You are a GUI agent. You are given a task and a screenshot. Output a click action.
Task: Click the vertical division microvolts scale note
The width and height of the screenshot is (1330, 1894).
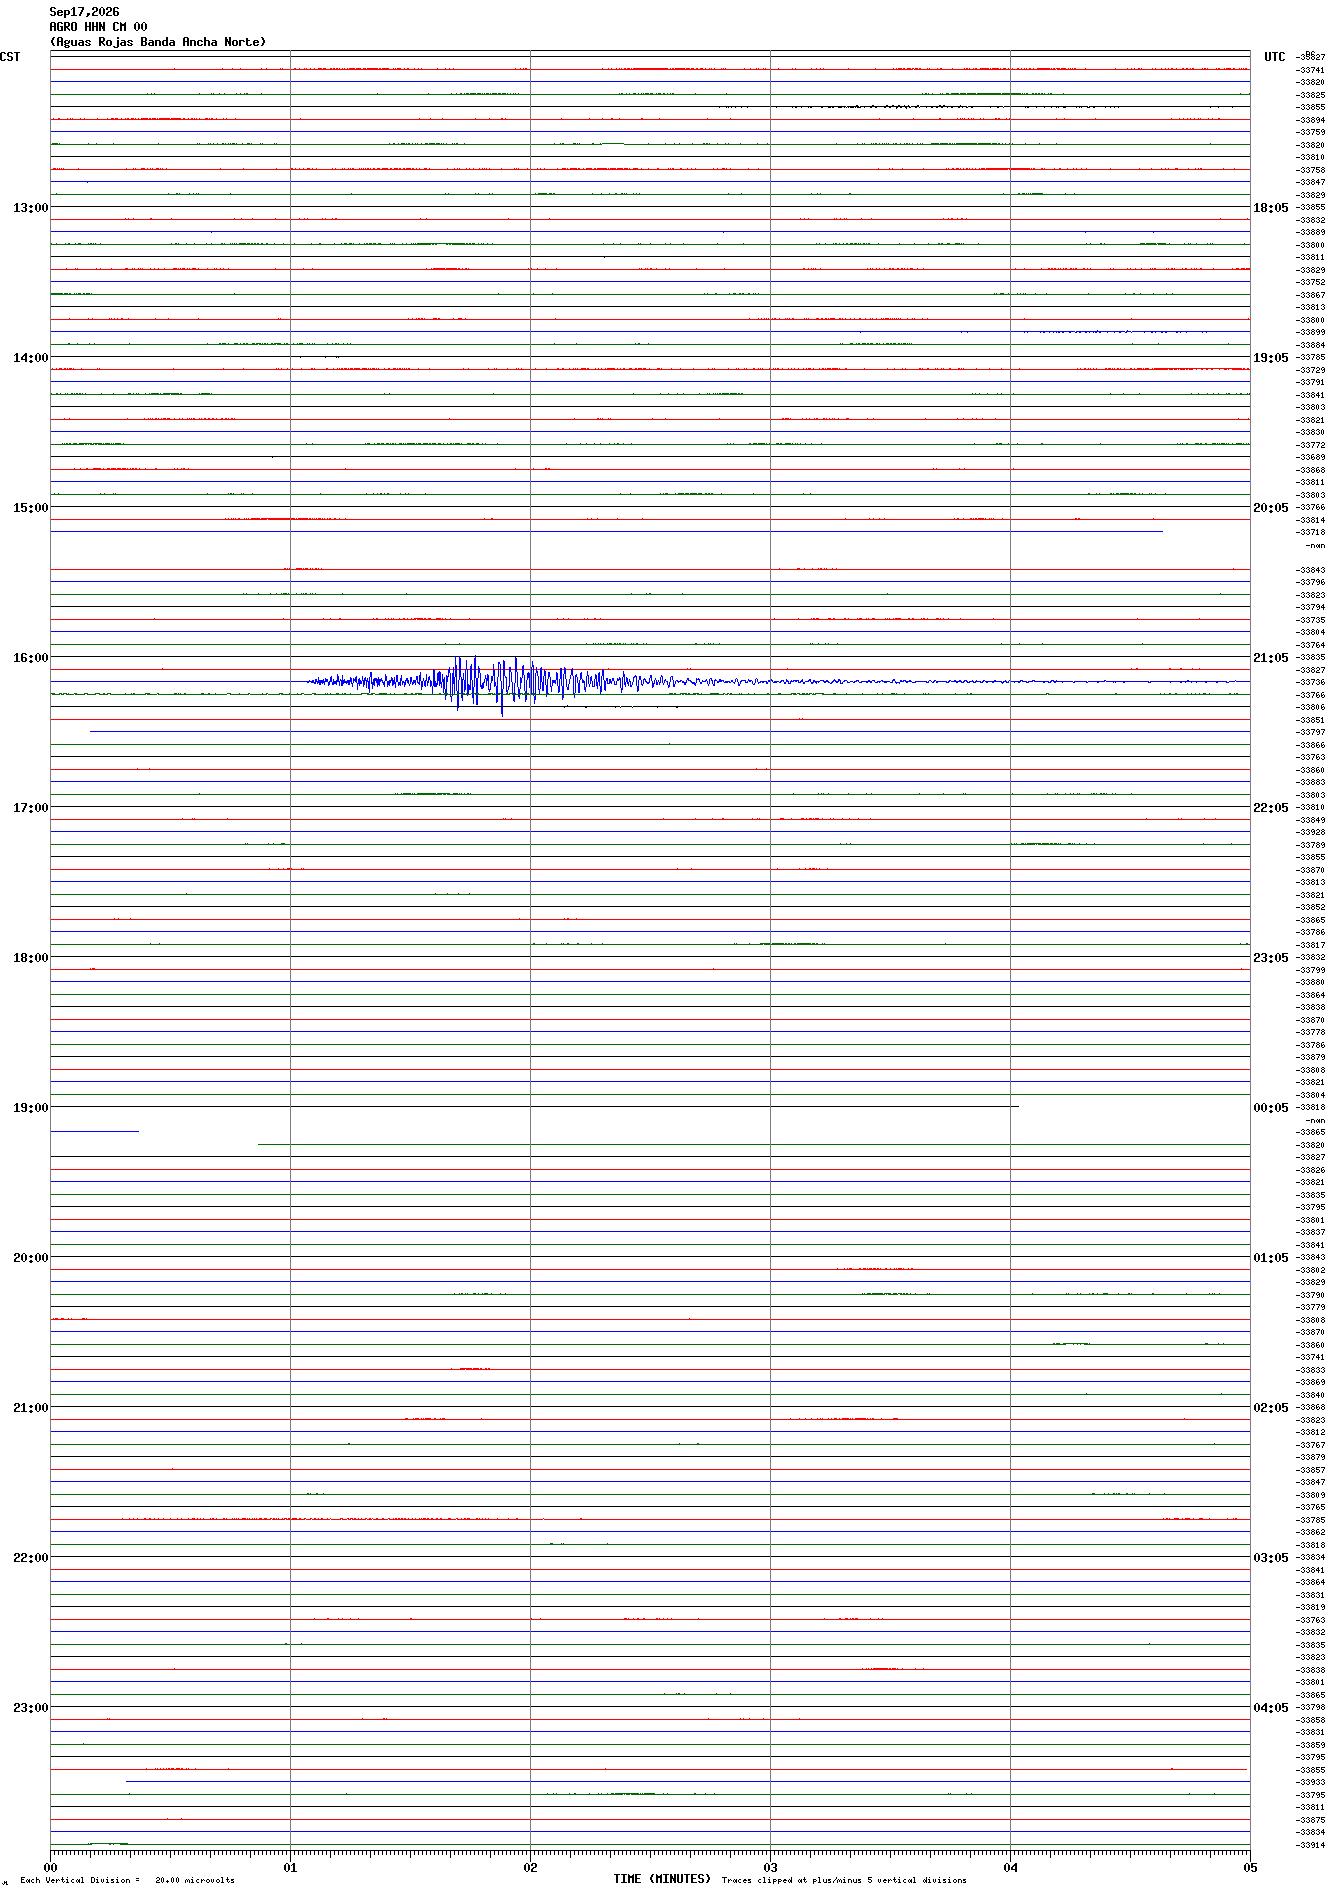[x=127, y=1880]
